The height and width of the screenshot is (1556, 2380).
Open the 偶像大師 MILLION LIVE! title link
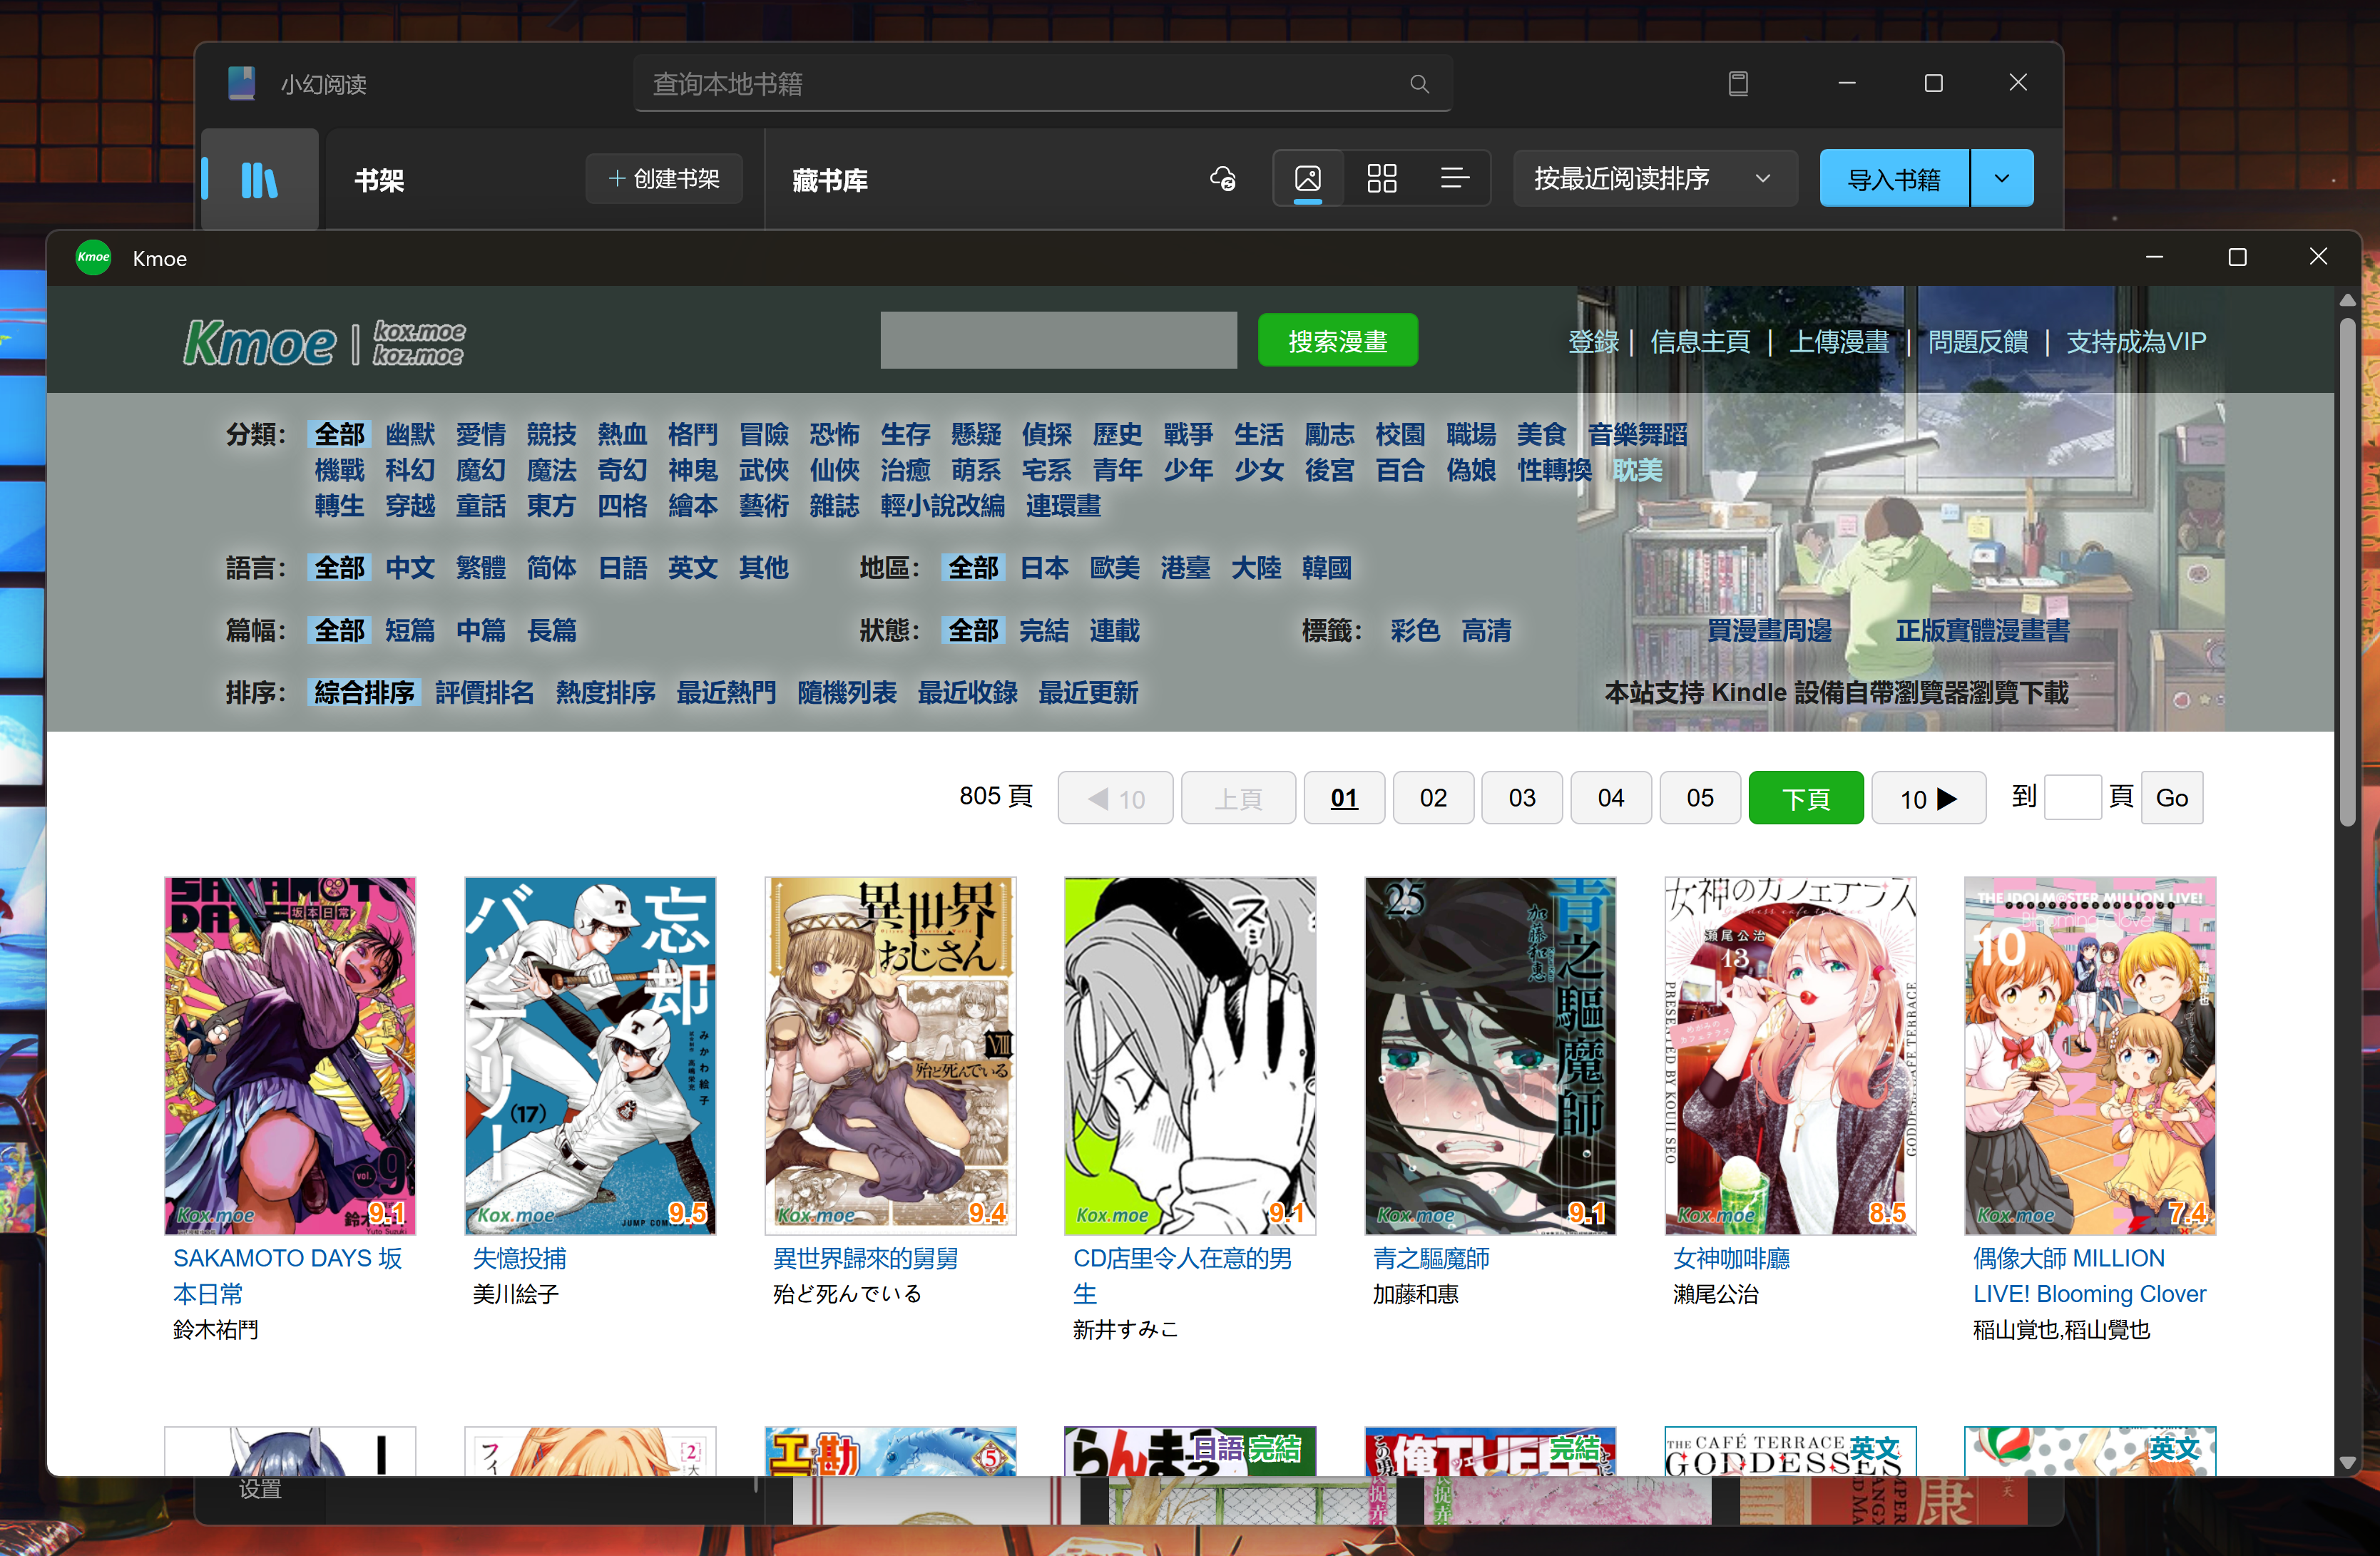click(x=2089, y=1276)
